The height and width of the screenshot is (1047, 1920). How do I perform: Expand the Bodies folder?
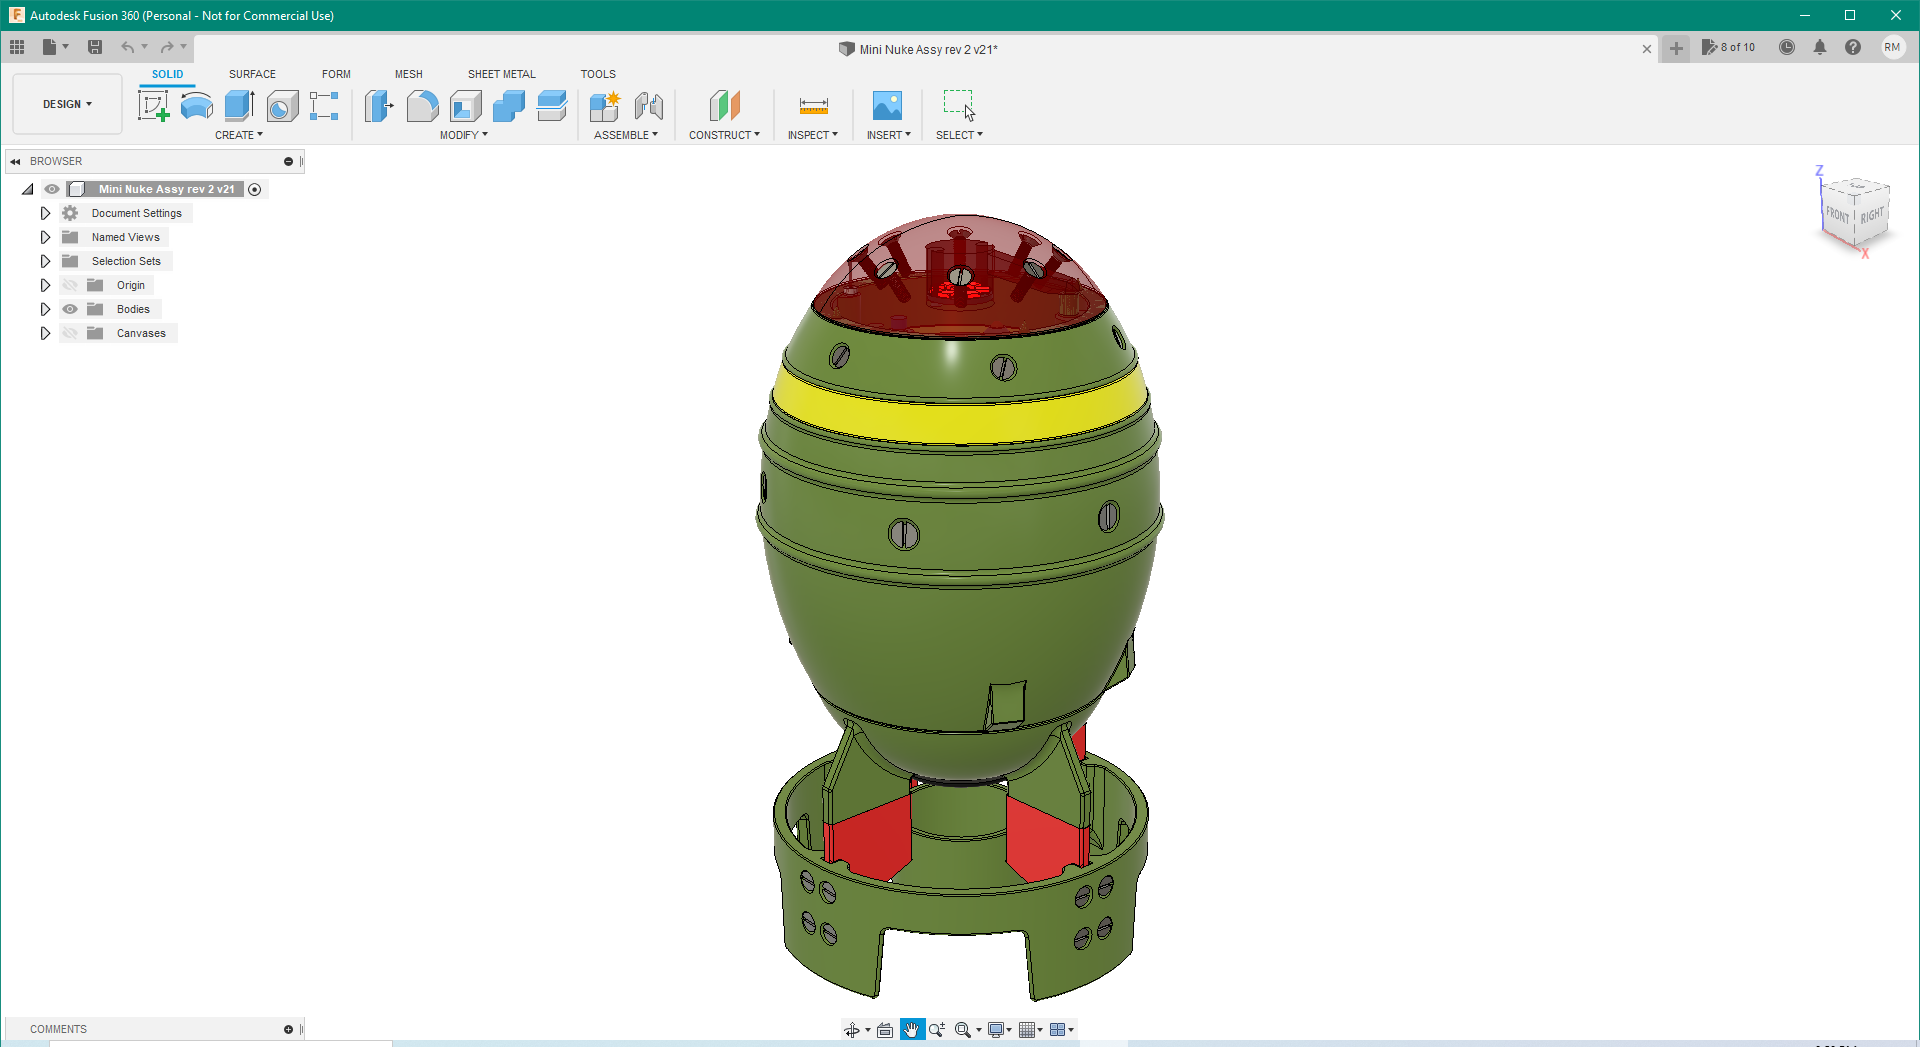(45, 309)
